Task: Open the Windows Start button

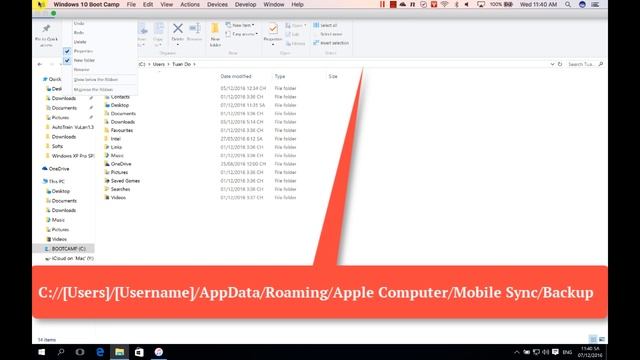Action: (x=41, y=352)
